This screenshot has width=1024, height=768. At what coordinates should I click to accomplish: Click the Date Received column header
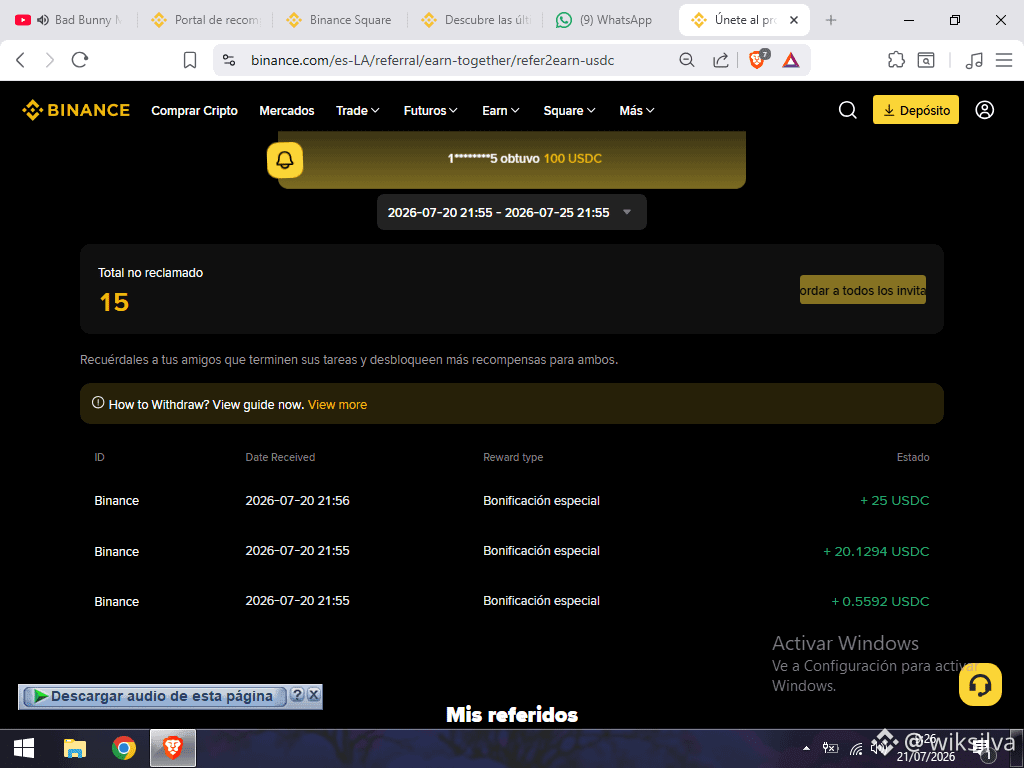pos(280,457)
